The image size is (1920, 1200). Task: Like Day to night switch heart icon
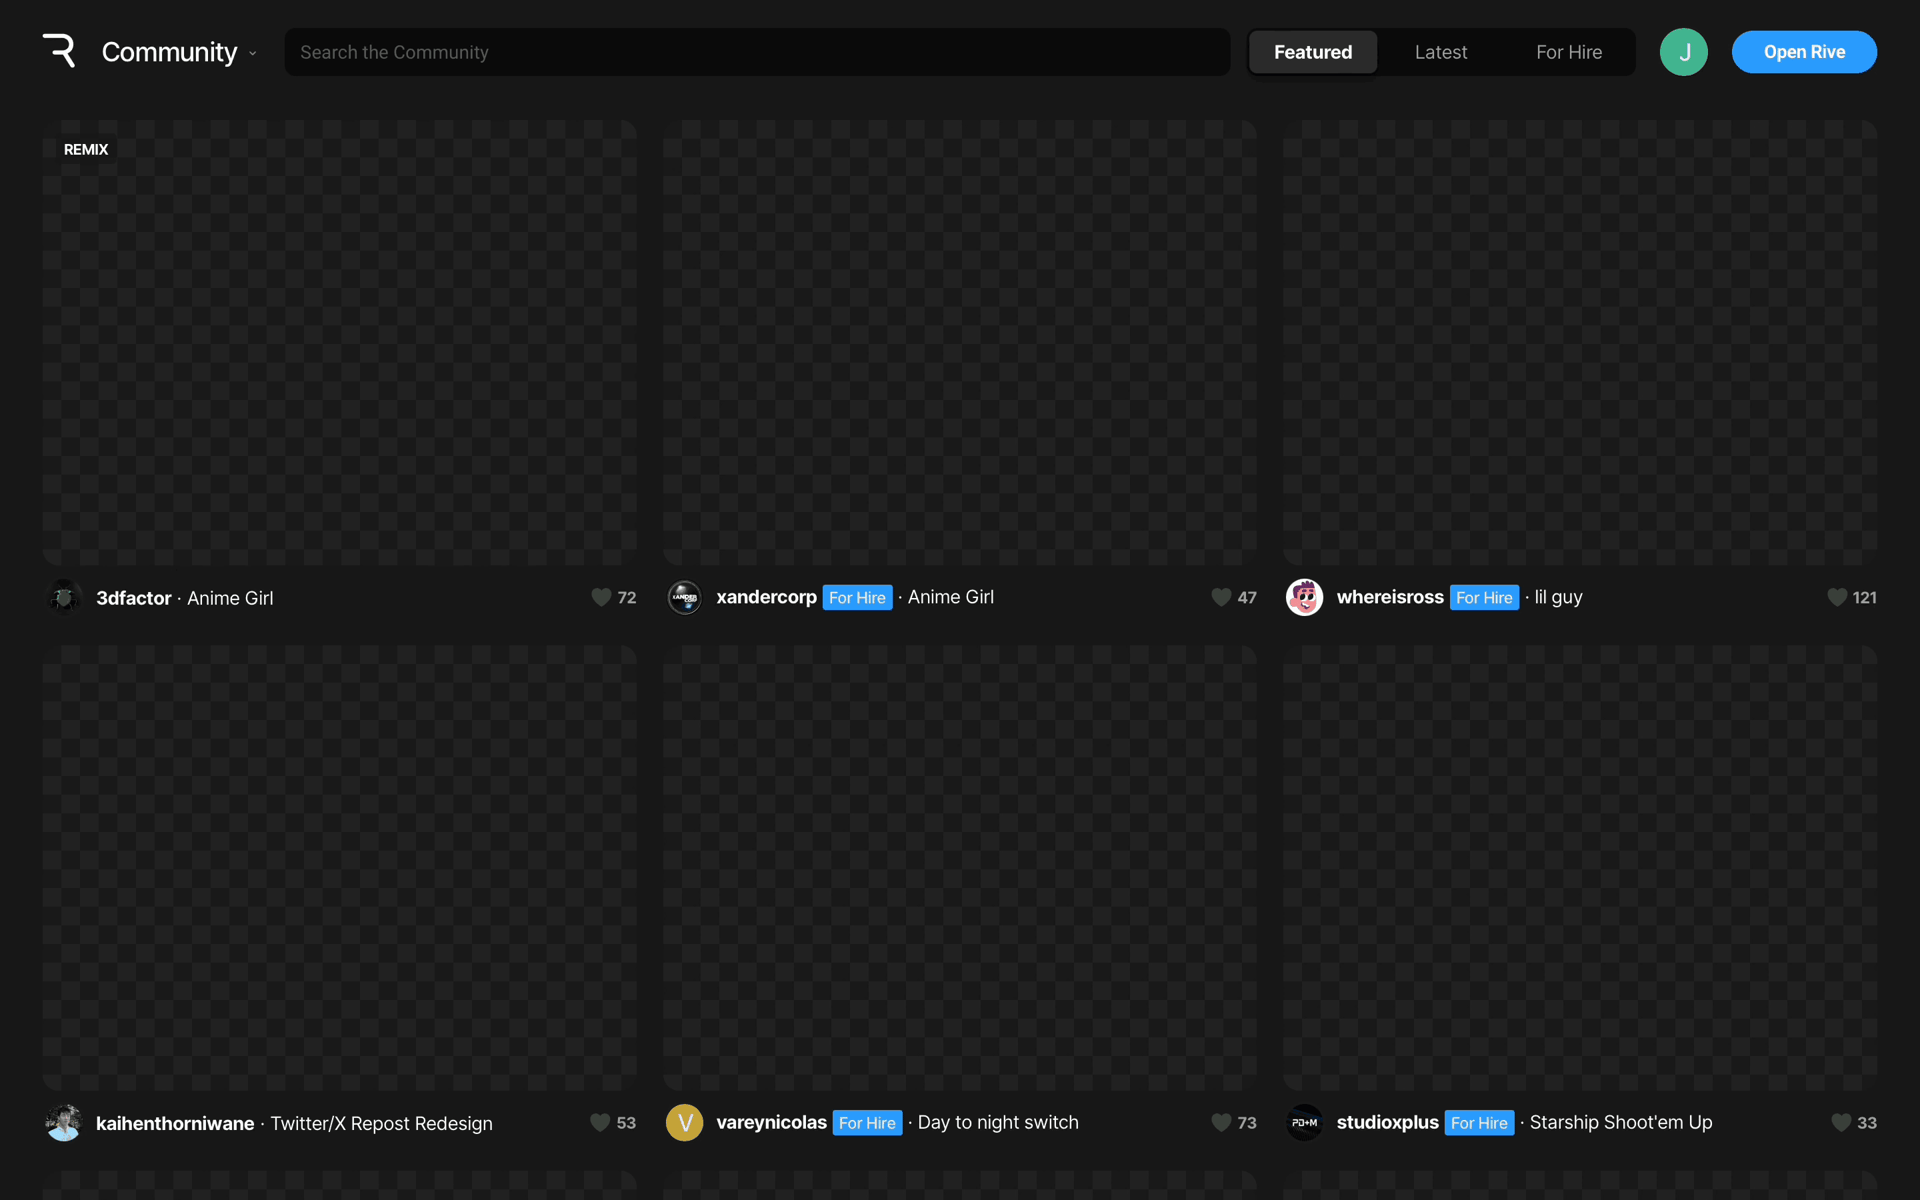point(1221,1122)
